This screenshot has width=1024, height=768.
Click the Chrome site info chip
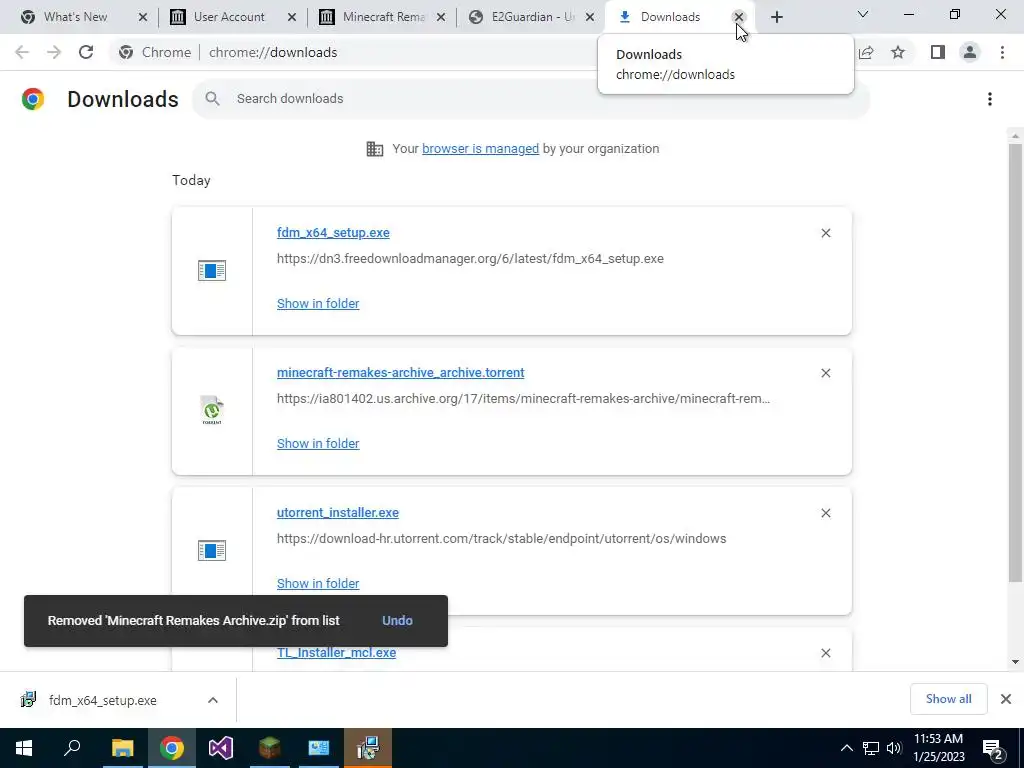155,52
